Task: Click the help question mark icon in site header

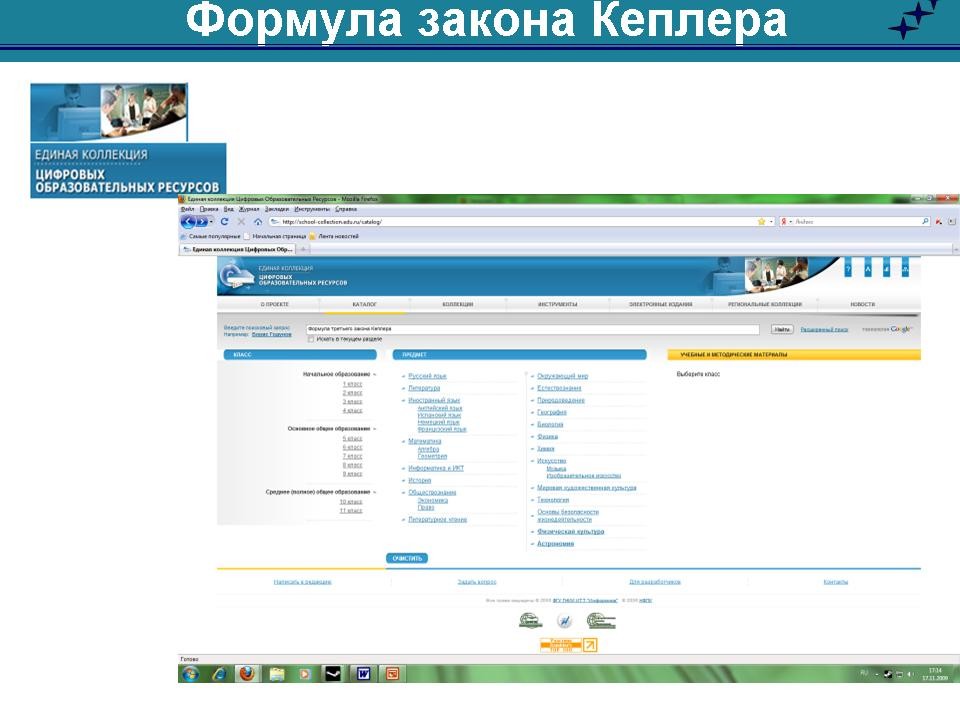Action: (x=848, y=270)
